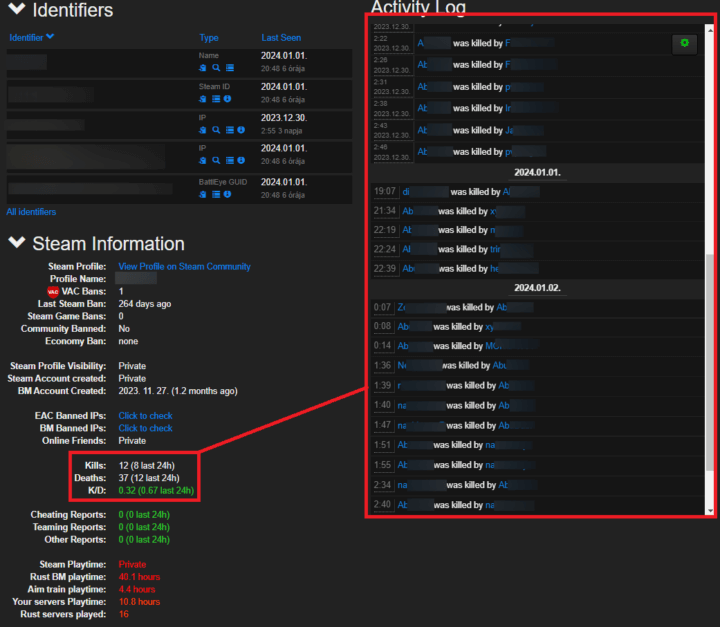Click the Aim train playtime 4.4 hours

click(137, 589)
